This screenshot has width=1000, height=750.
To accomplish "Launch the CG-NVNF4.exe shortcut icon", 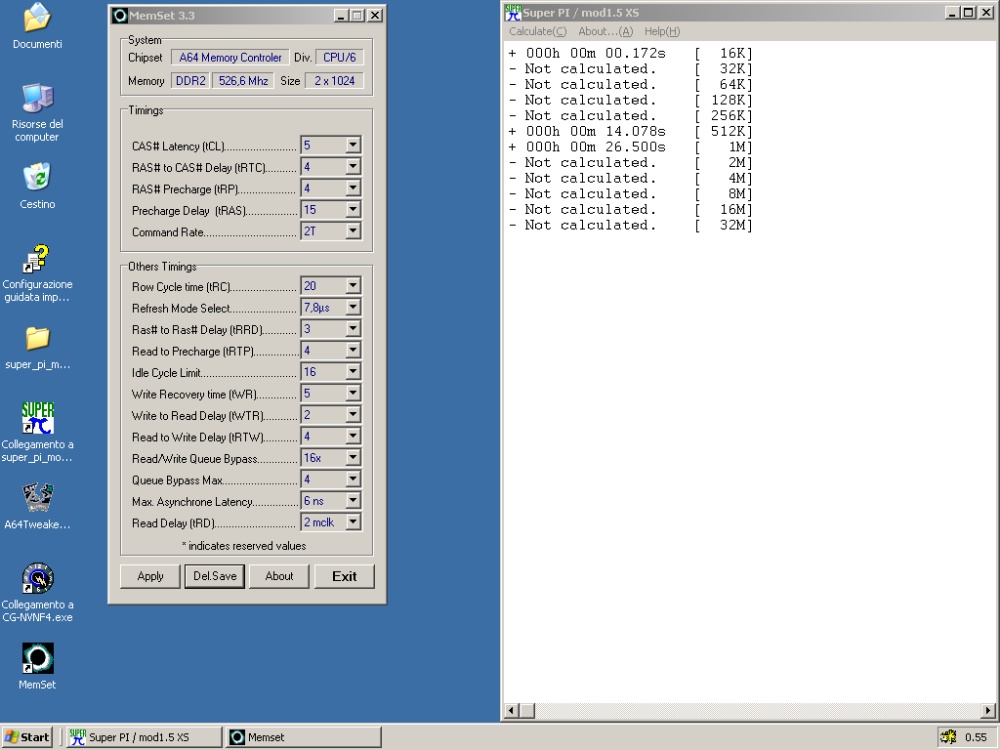I will coord(38,578).
